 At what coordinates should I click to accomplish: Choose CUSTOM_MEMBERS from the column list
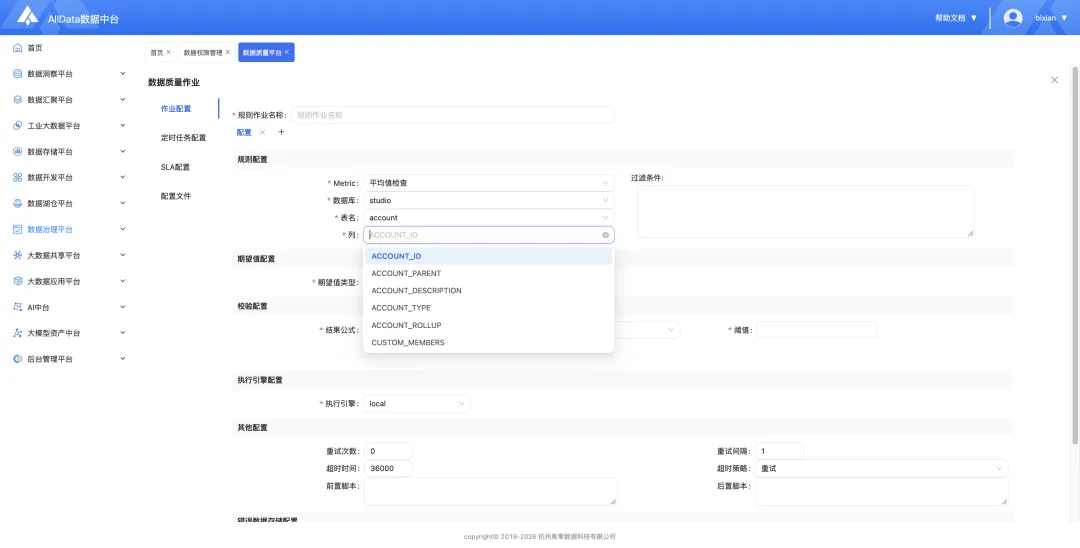click(489, 342)
